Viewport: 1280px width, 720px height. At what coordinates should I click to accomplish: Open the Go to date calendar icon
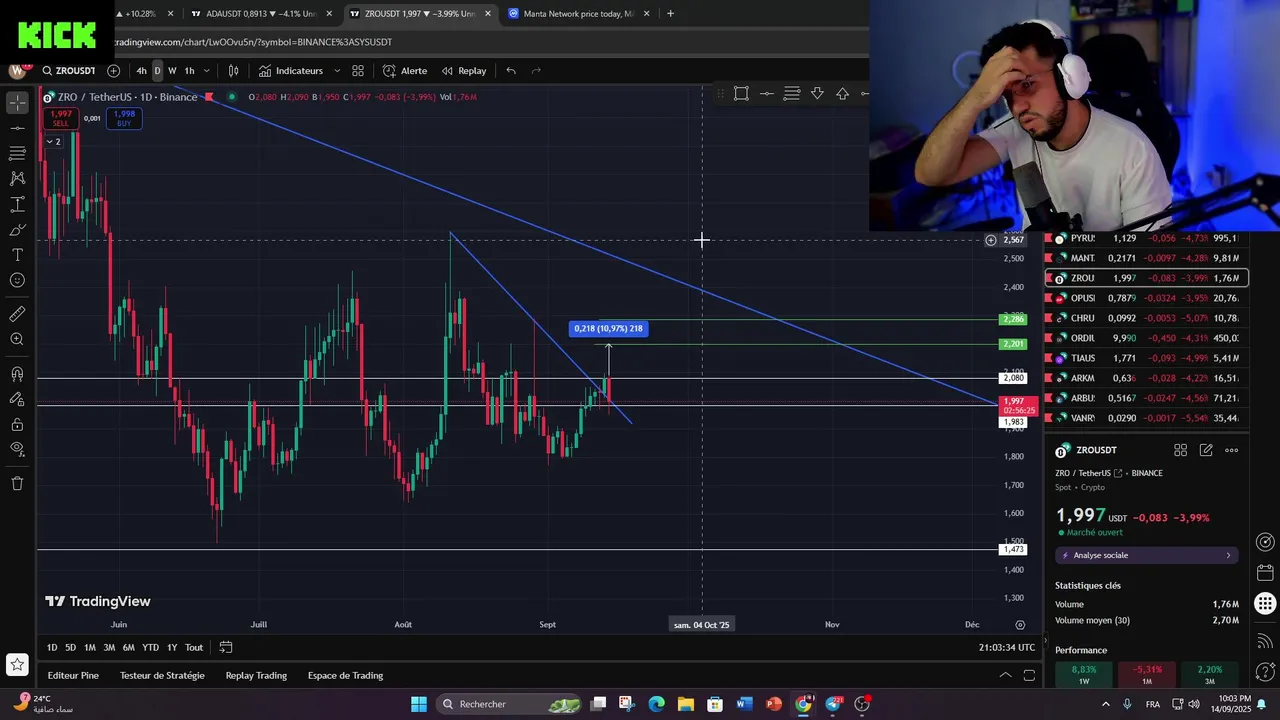pyautogui.click(x=226, y=647)
